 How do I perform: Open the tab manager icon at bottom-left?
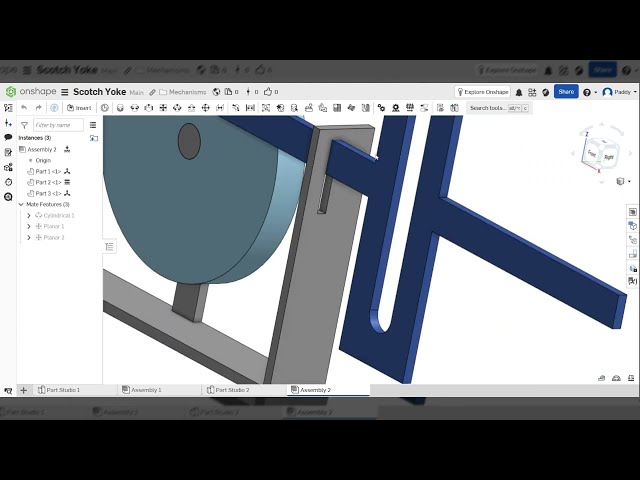click(x=8, y=391)
